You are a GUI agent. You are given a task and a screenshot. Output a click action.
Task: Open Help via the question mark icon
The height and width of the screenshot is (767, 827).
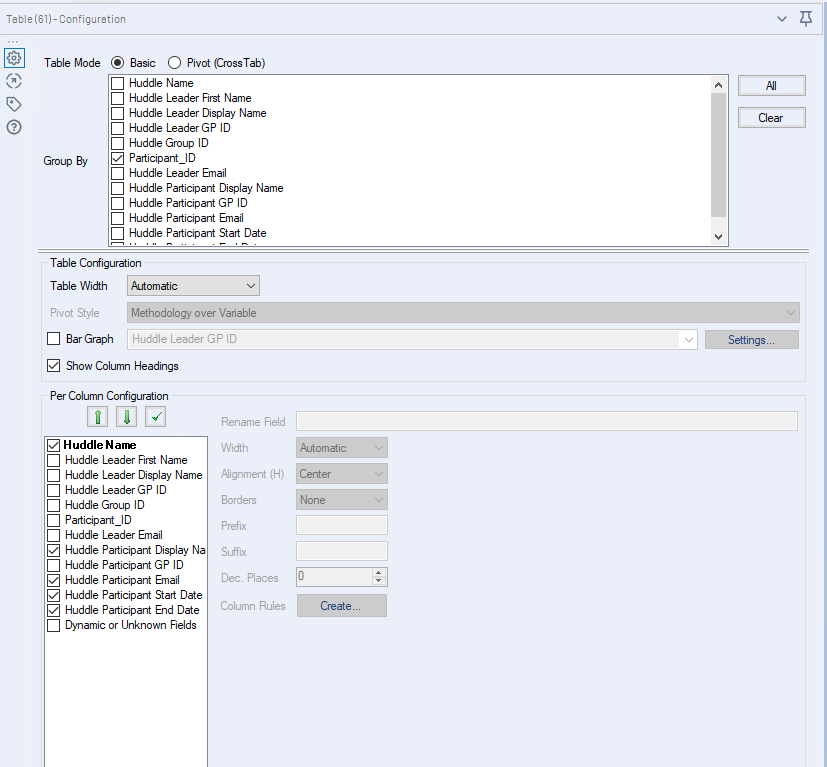coord(14,127)
